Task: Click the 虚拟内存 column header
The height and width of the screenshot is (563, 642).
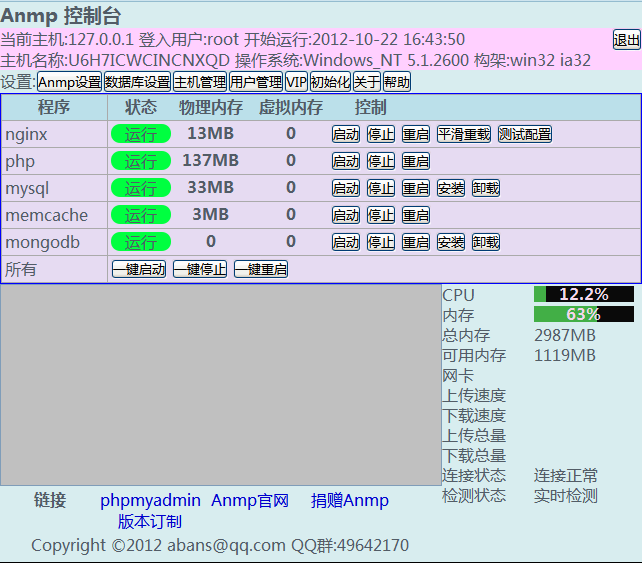Action: tap(291, 107)
